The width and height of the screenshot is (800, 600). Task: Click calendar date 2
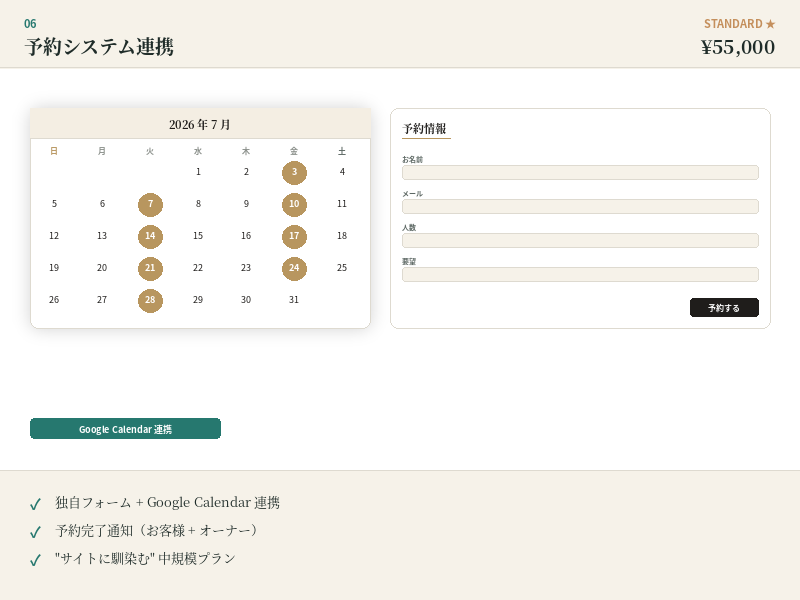[x=246, y=172]
